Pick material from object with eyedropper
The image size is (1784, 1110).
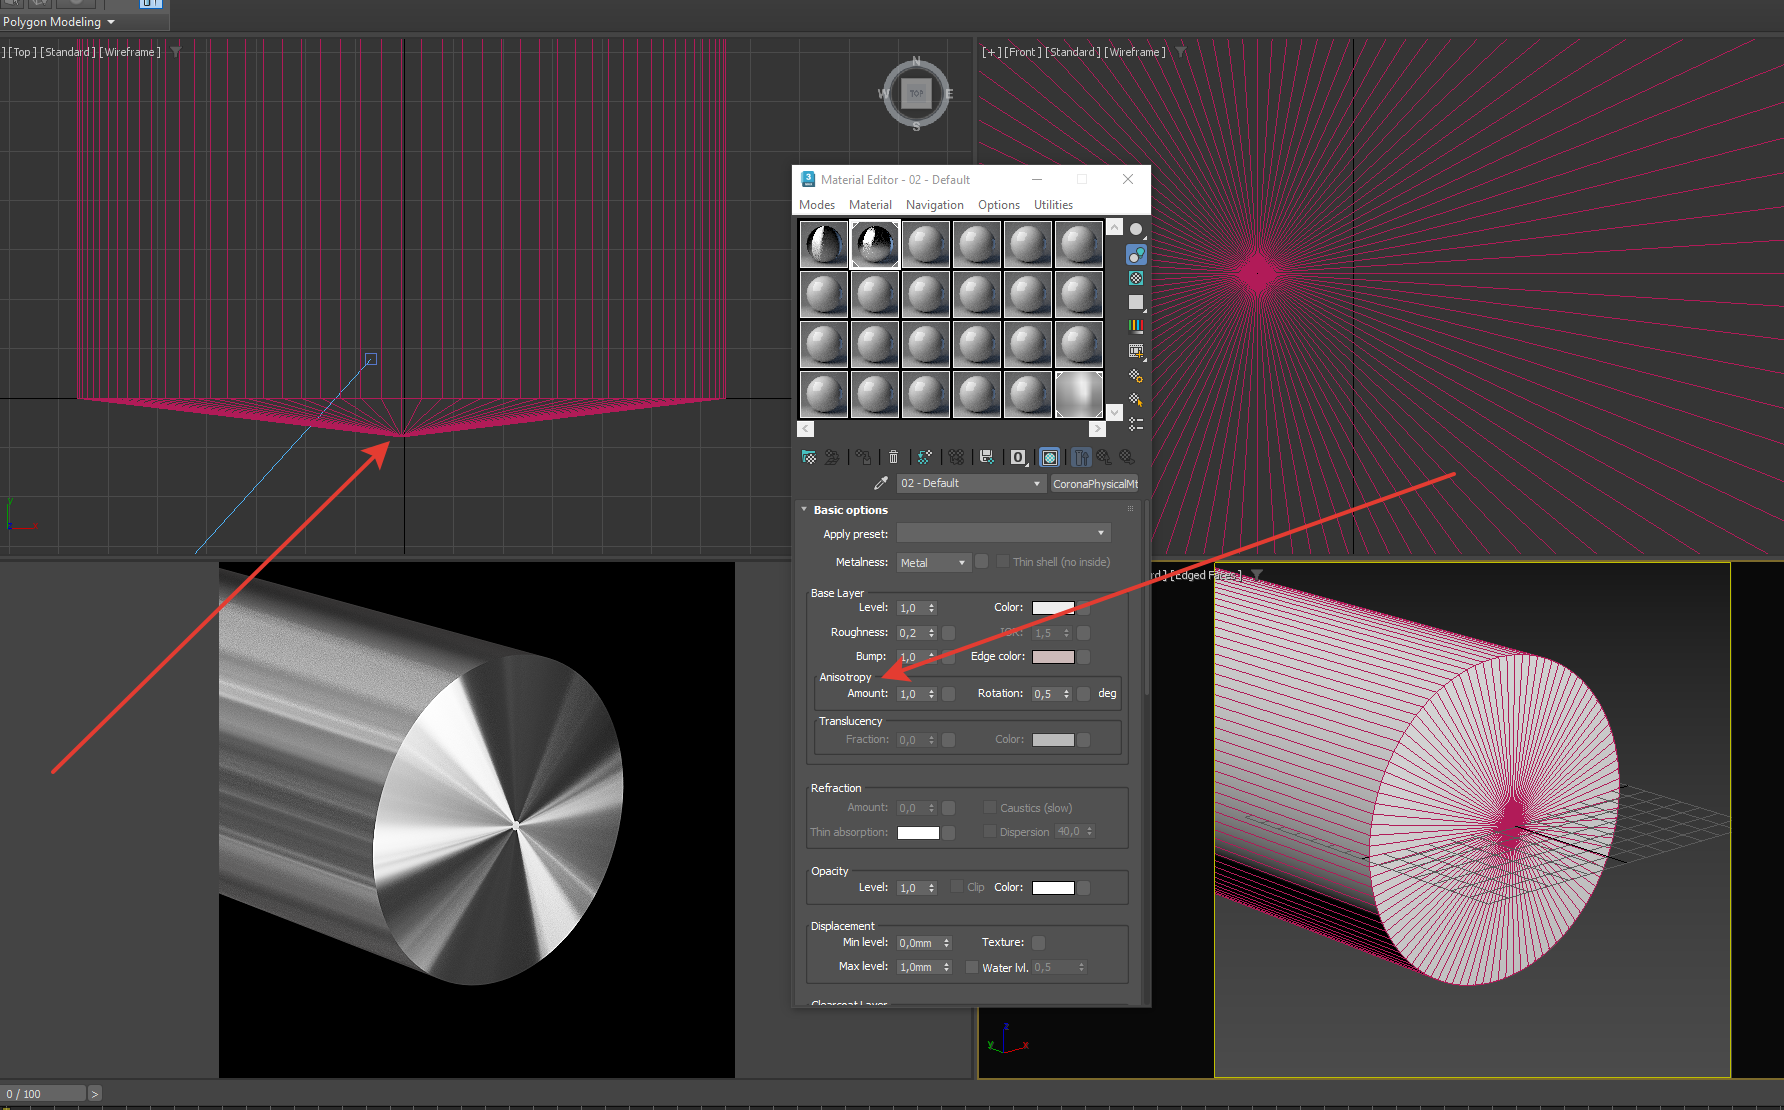(881, 483)
